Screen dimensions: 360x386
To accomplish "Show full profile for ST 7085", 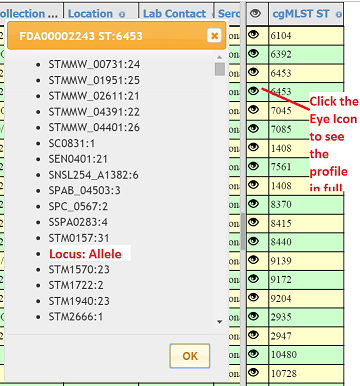I will [x=254, y=128].
